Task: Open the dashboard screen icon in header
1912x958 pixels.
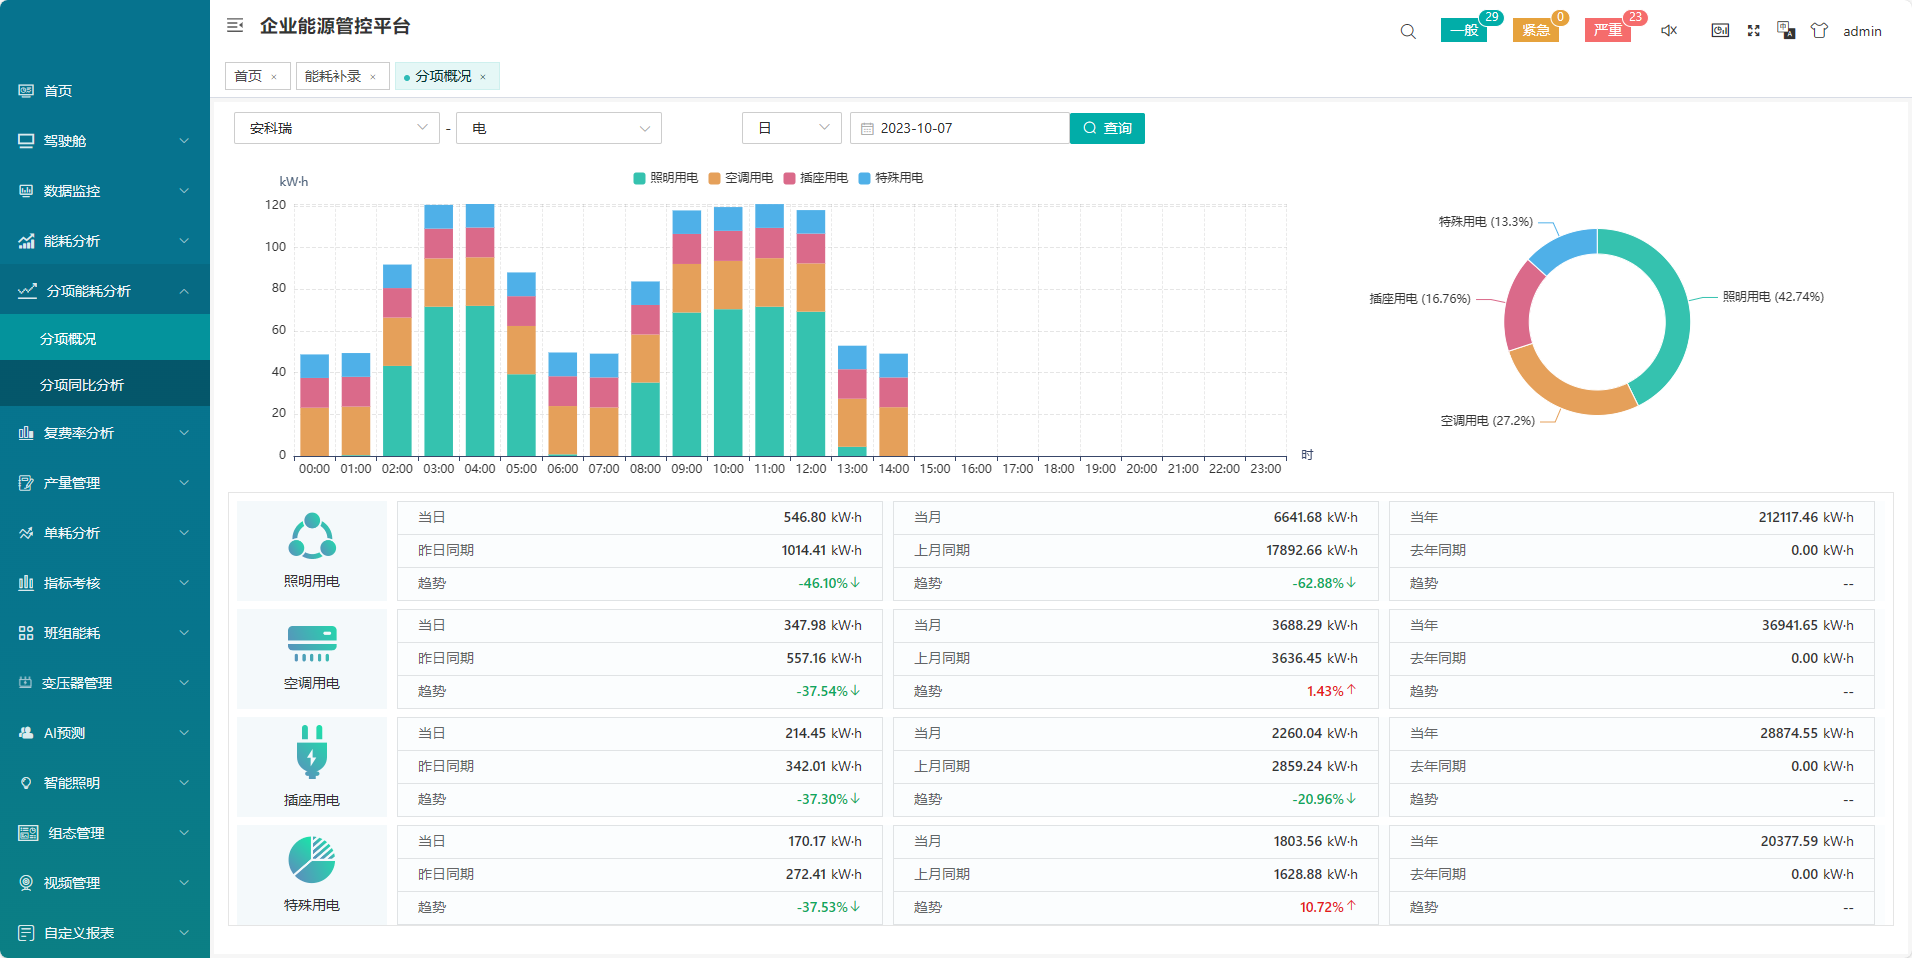Action: pos(1720,31)
